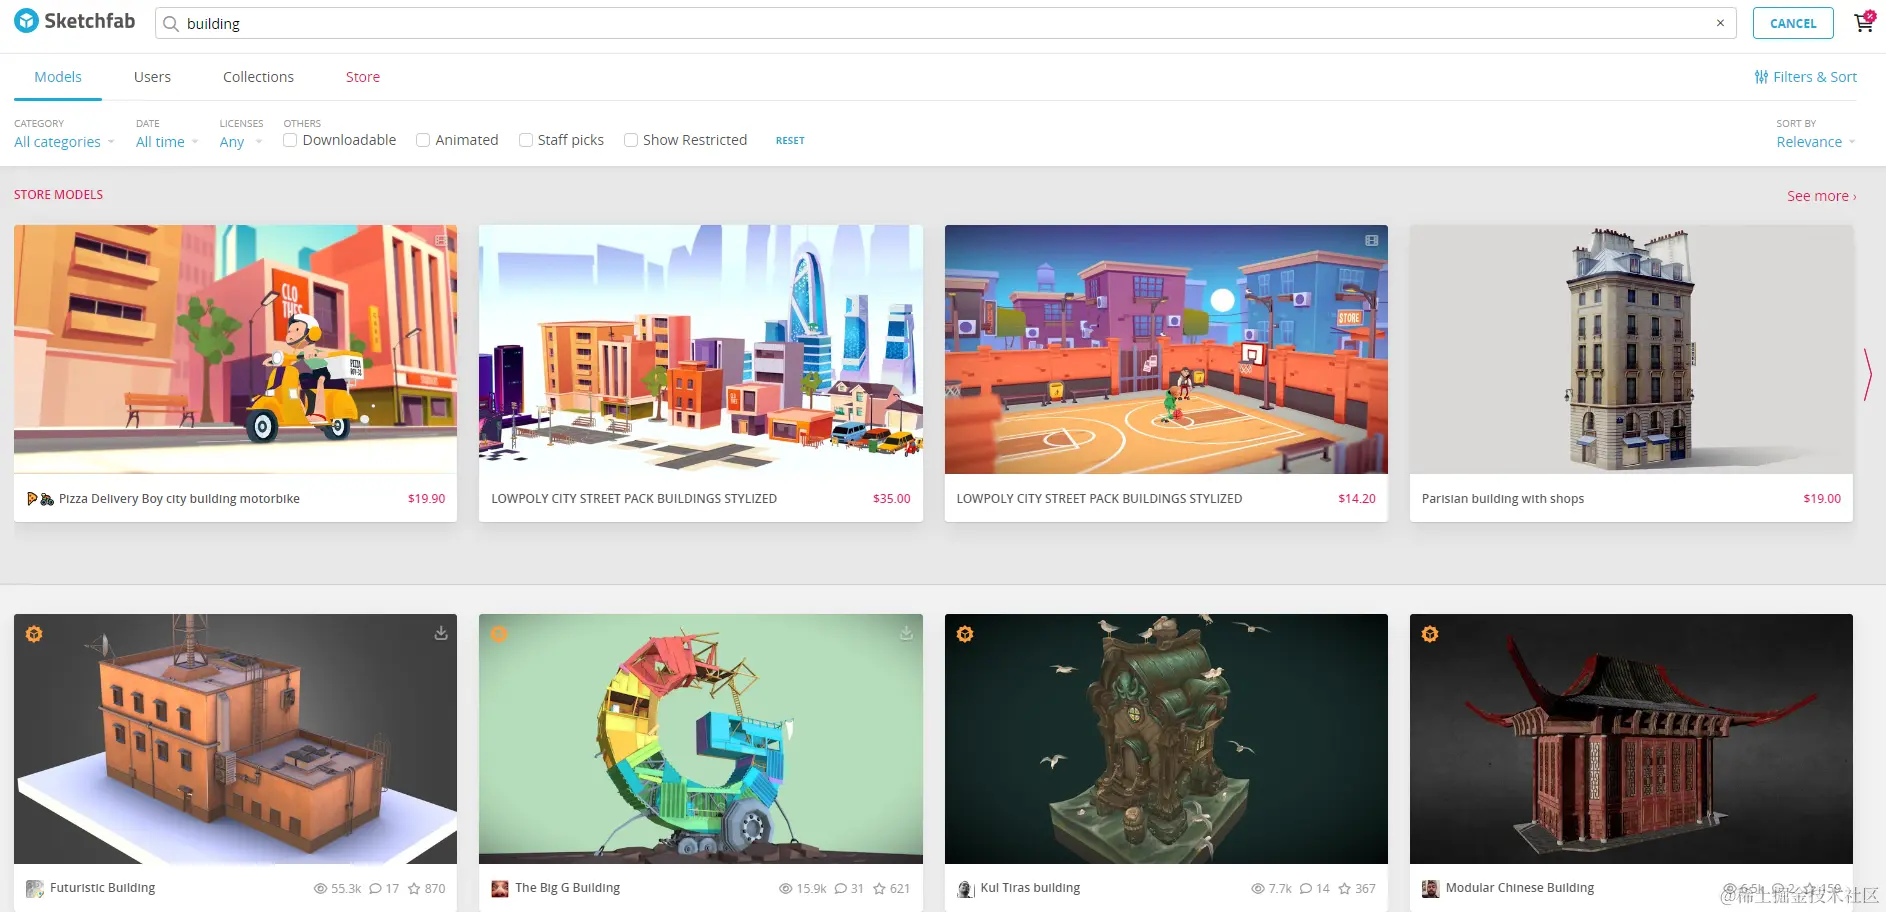Click the search magnifier icon
This screenshot has width=1886, height=912.
coord(171,24)
